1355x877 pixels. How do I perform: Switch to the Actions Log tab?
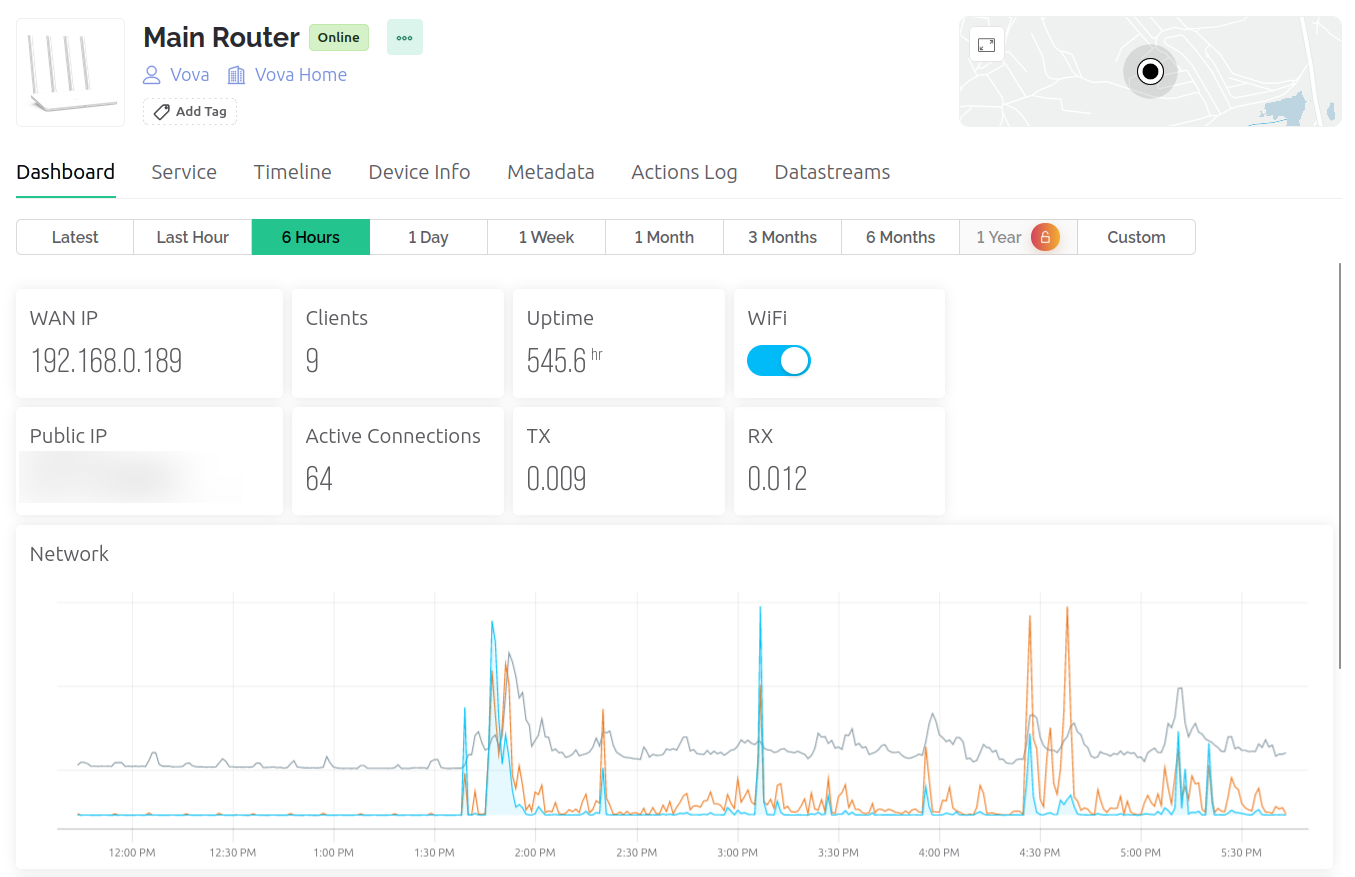(684, 172)
